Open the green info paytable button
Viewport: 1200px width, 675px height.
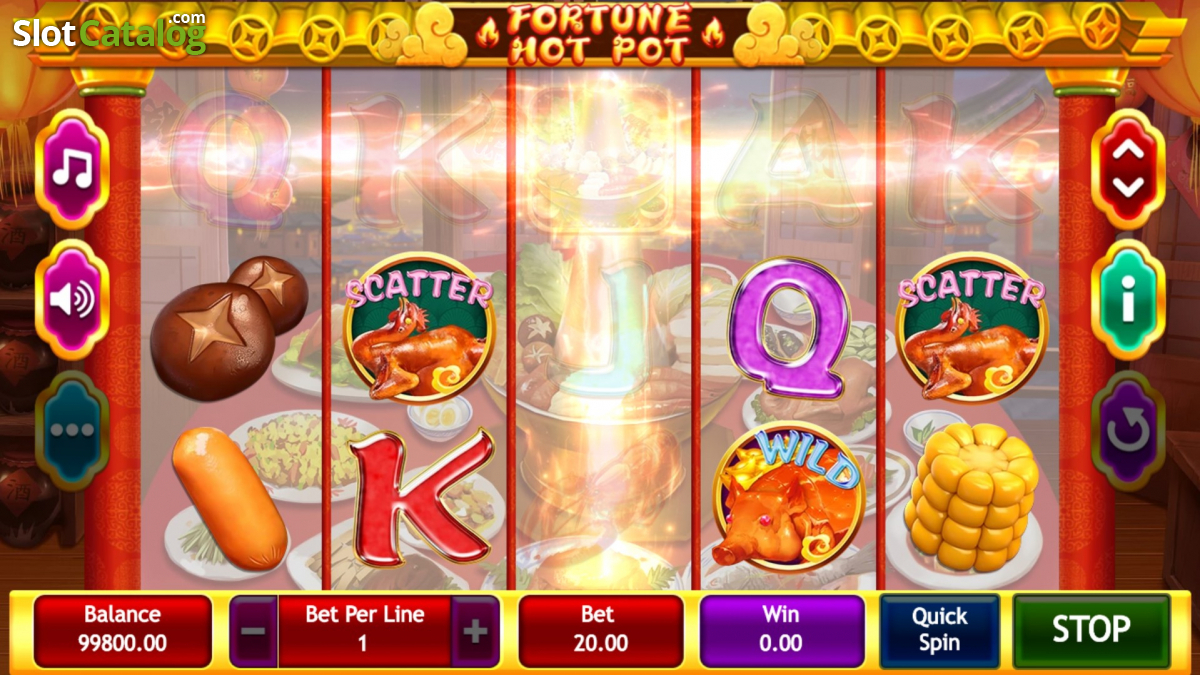click(x=1127, y=299)
